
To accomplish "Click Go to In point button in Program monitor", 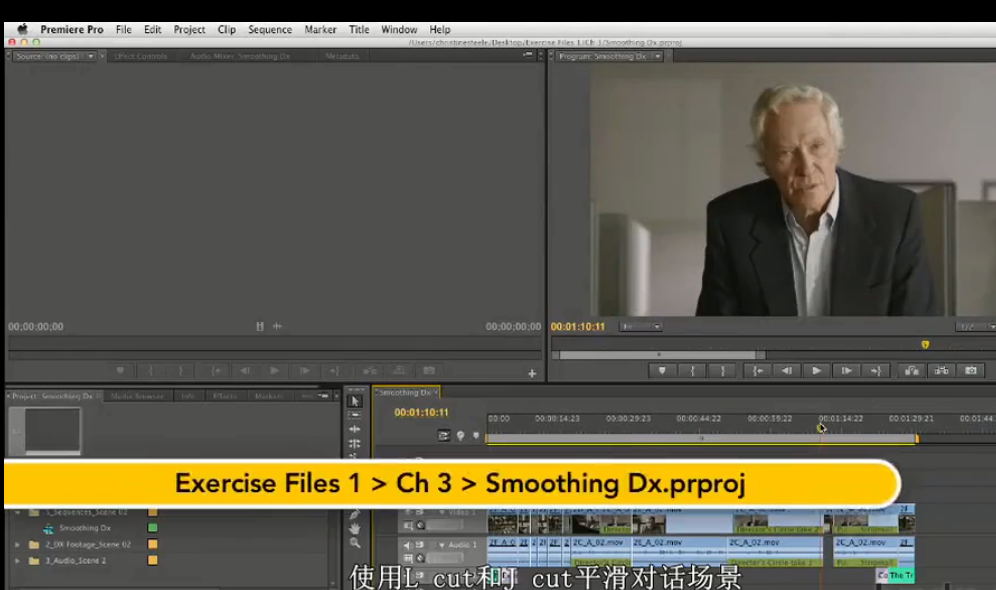I will (759, 370).
